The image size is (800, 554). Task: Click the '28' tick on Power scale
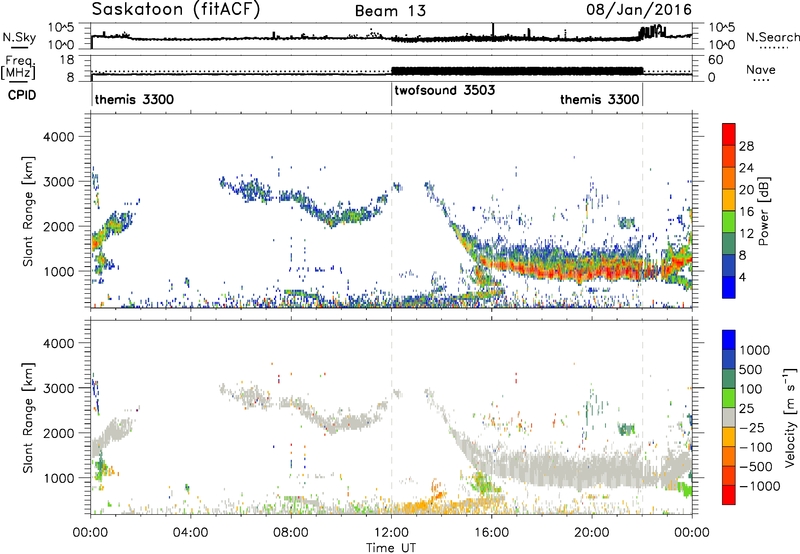point(746,146)
